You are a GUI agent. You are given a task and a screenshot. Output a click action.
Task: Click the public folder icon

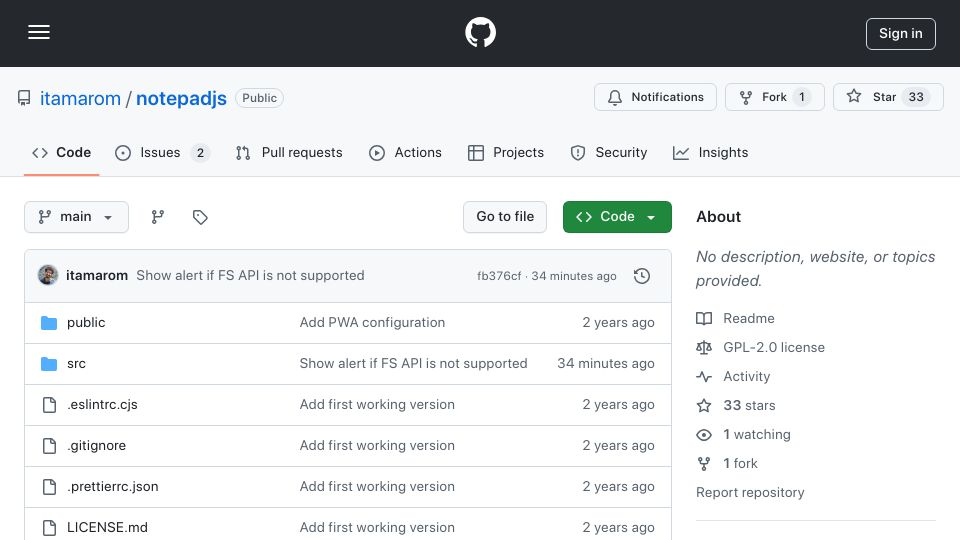click(49, 323)
